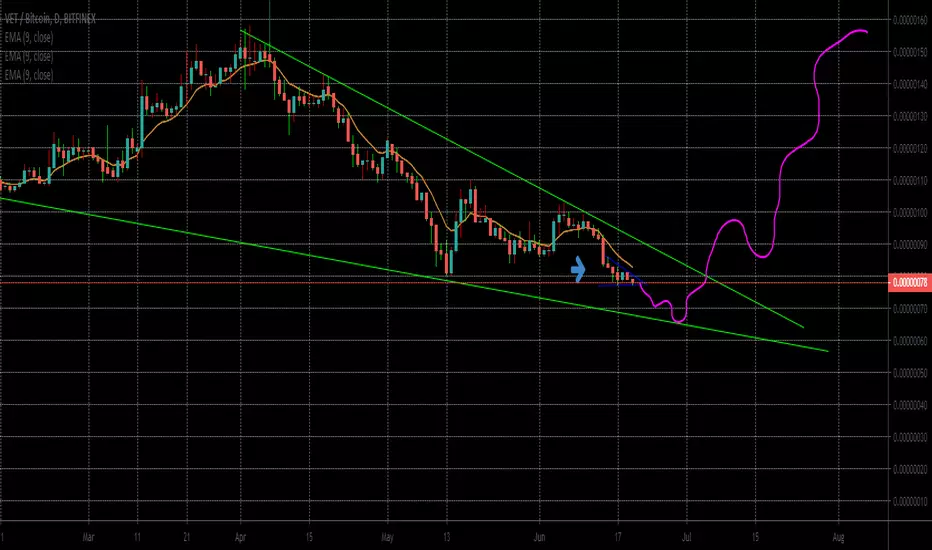
Task: Click the 0.00000010 price axis label
Action: pyautogui.click(x=910, y=501)
